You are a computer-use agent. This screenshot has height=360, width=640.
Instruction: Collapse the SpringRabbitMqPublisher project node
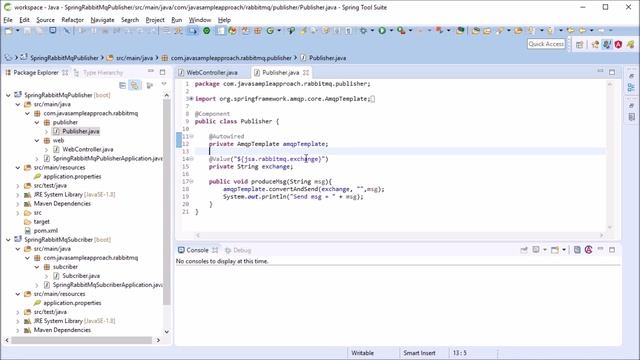(8, 95)
